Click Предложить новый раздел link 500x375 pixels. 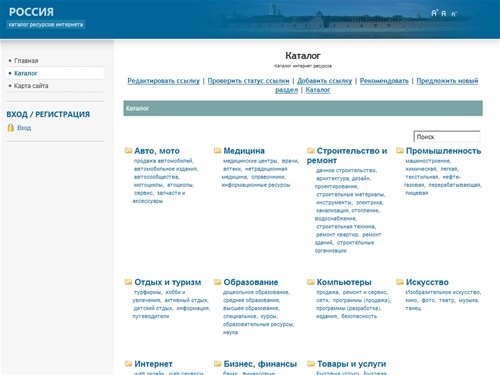point(447,81)
